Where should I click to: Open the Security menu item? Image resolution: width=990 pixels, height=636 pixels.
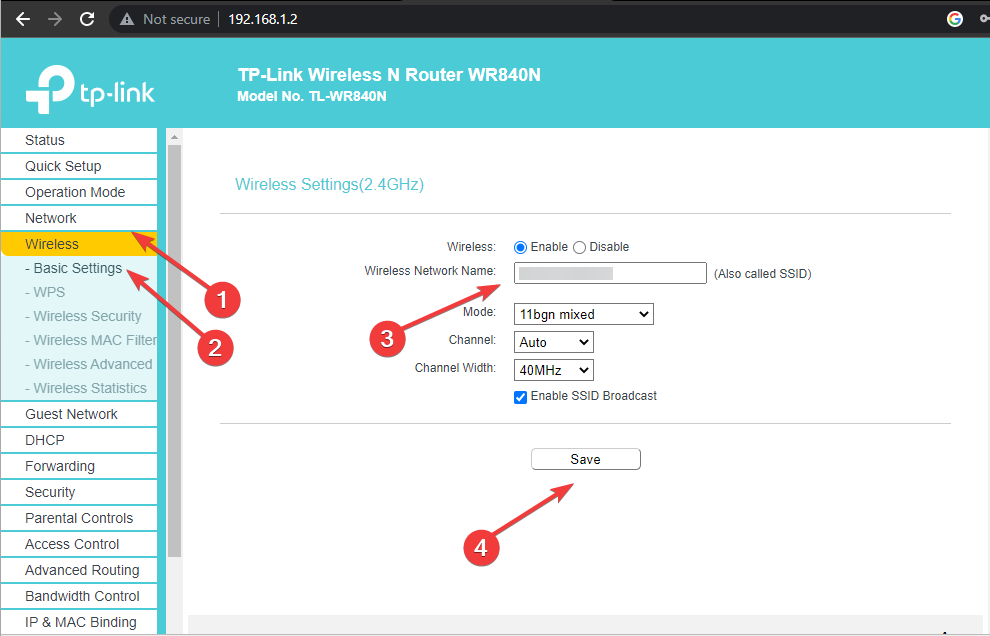tap(79, 492)
